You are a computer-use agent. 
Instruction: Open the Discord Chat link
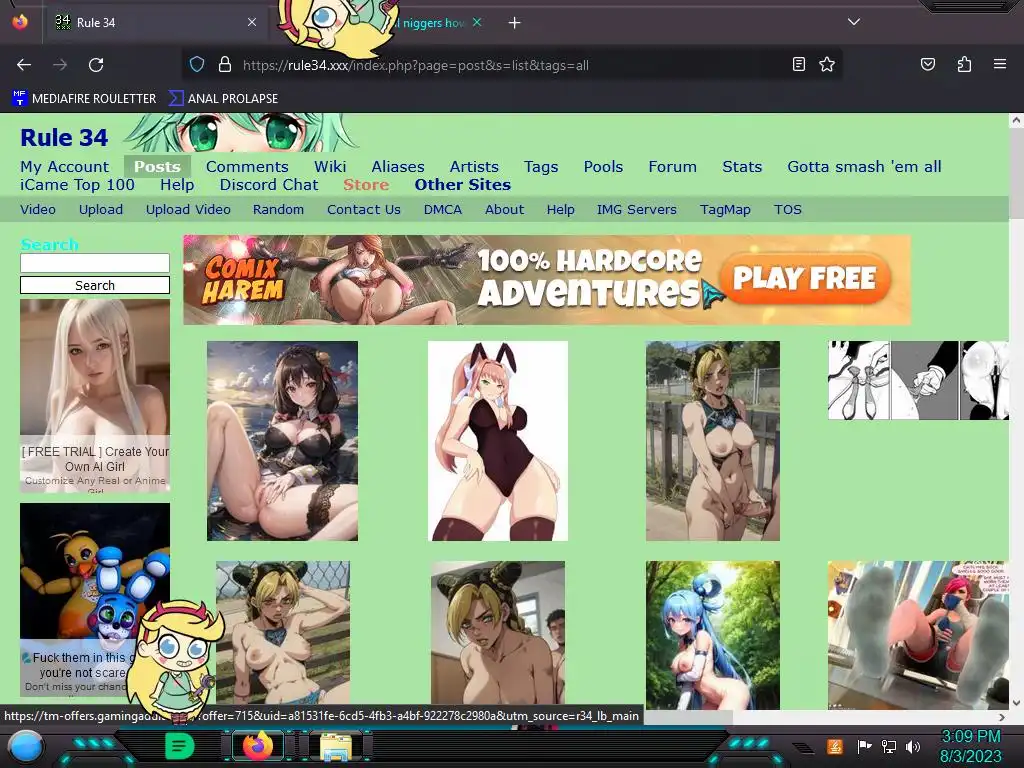[x=269, y=185]
